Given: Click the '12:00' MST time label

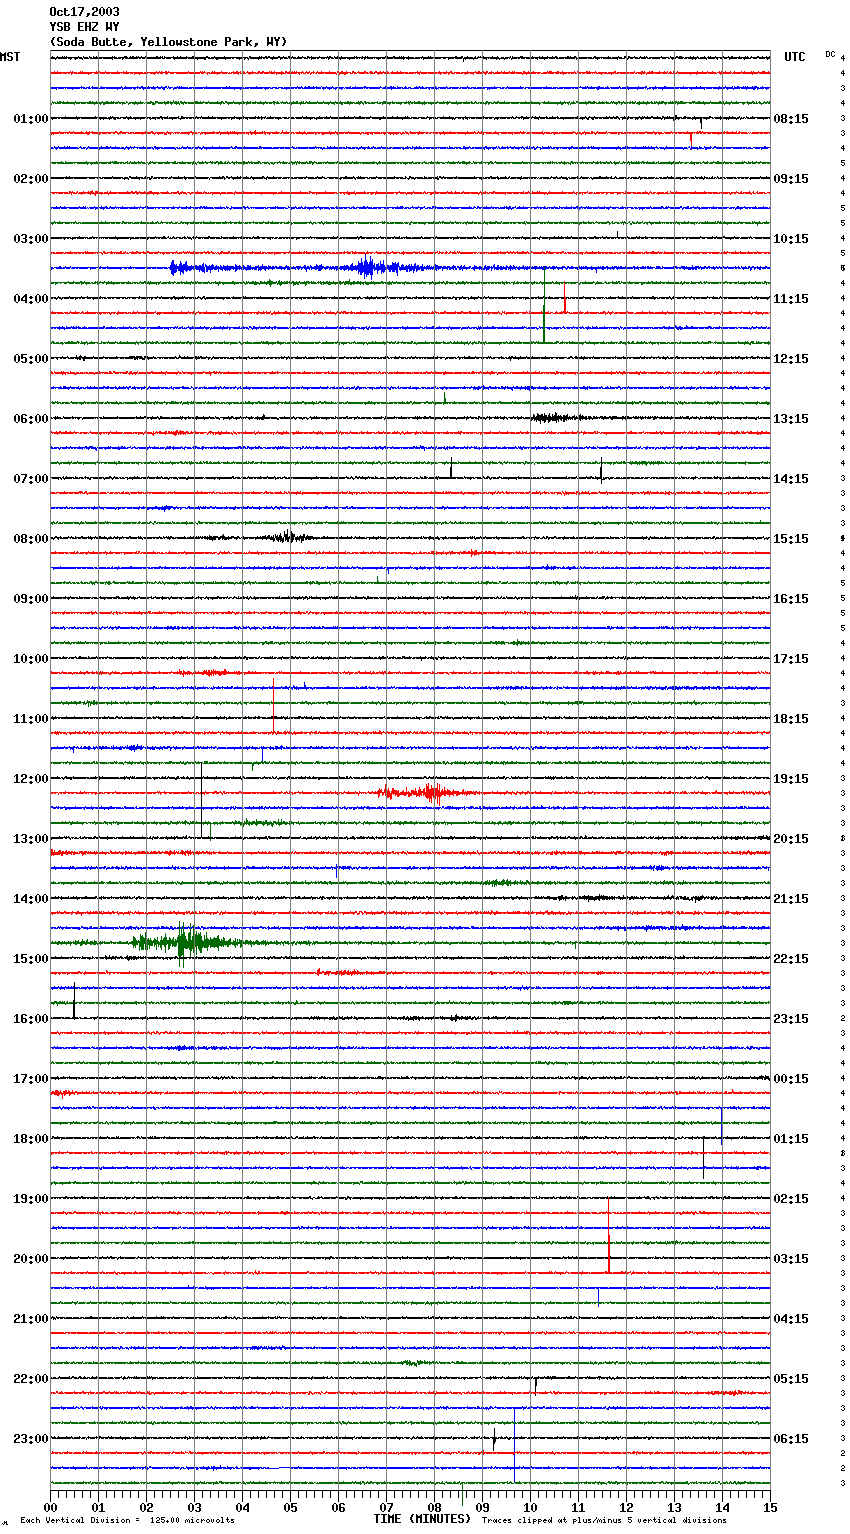Looking at the screenshot, I should pyautogui.click(x=31, y=779).
